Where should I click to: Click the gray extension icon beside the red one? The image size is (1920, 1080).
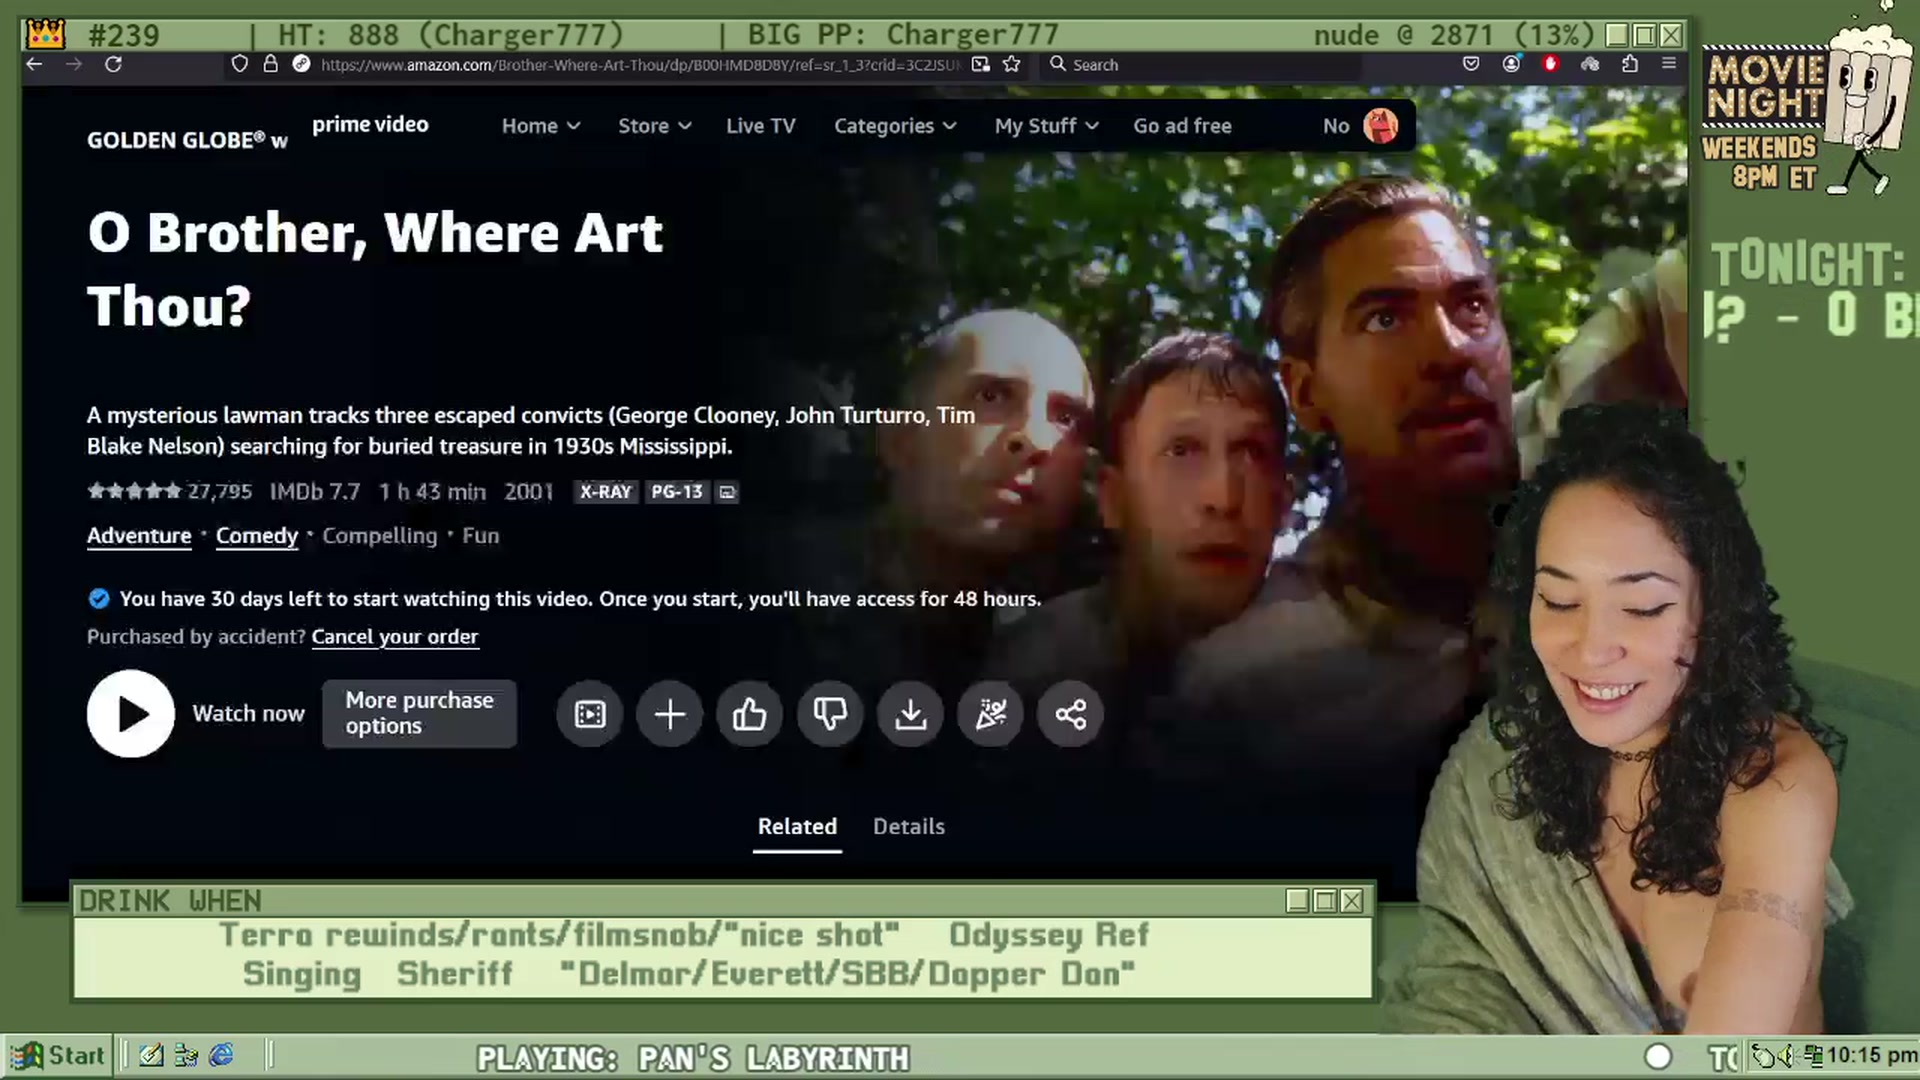[1590, 64]
